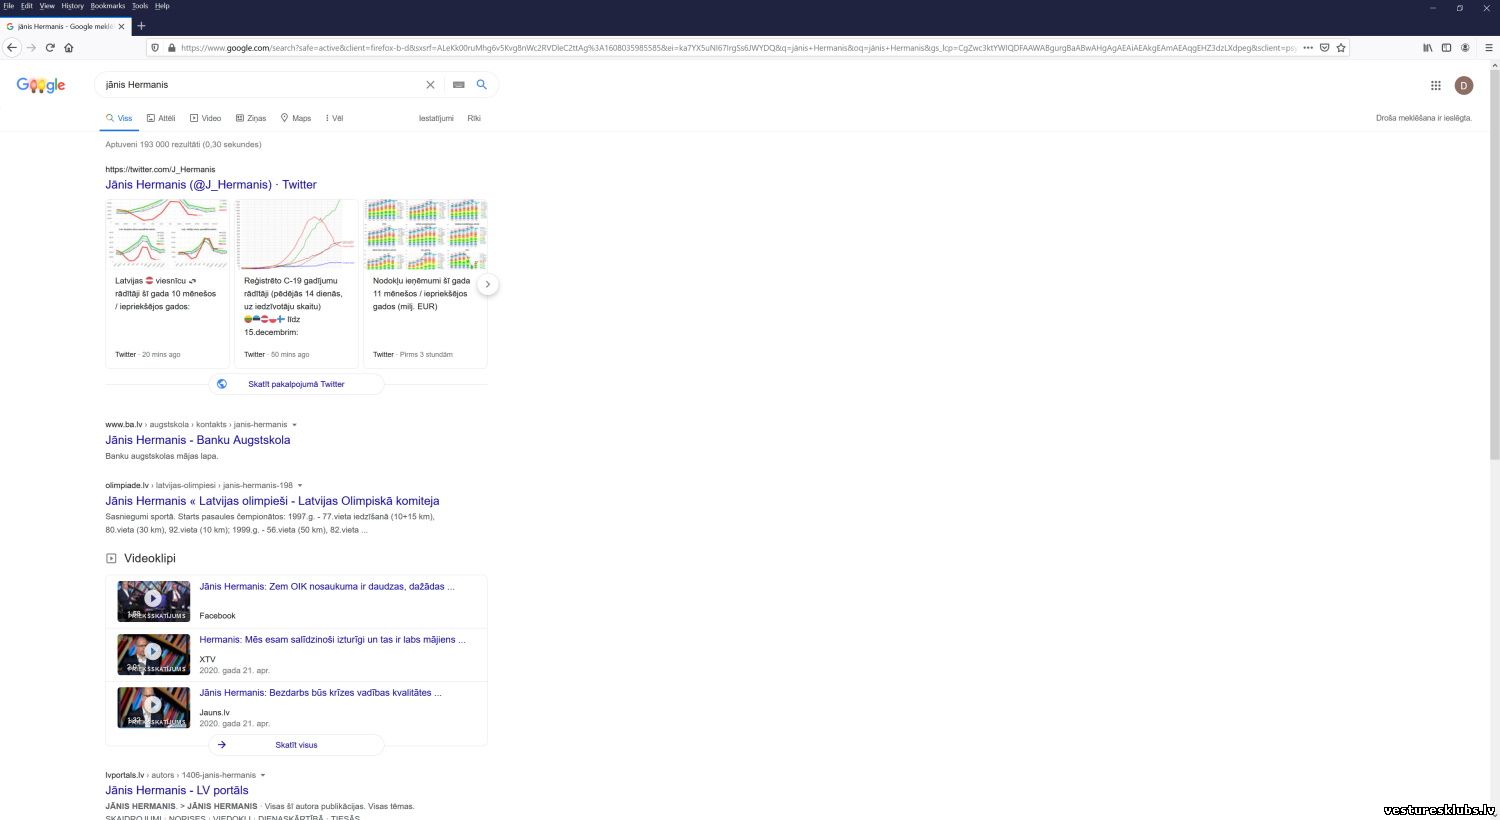Play the 'Zem OIK nosaukuma' video thumbnail
Image resolution: width=1500 pixels, height=820 pixels.
[153, 601]
